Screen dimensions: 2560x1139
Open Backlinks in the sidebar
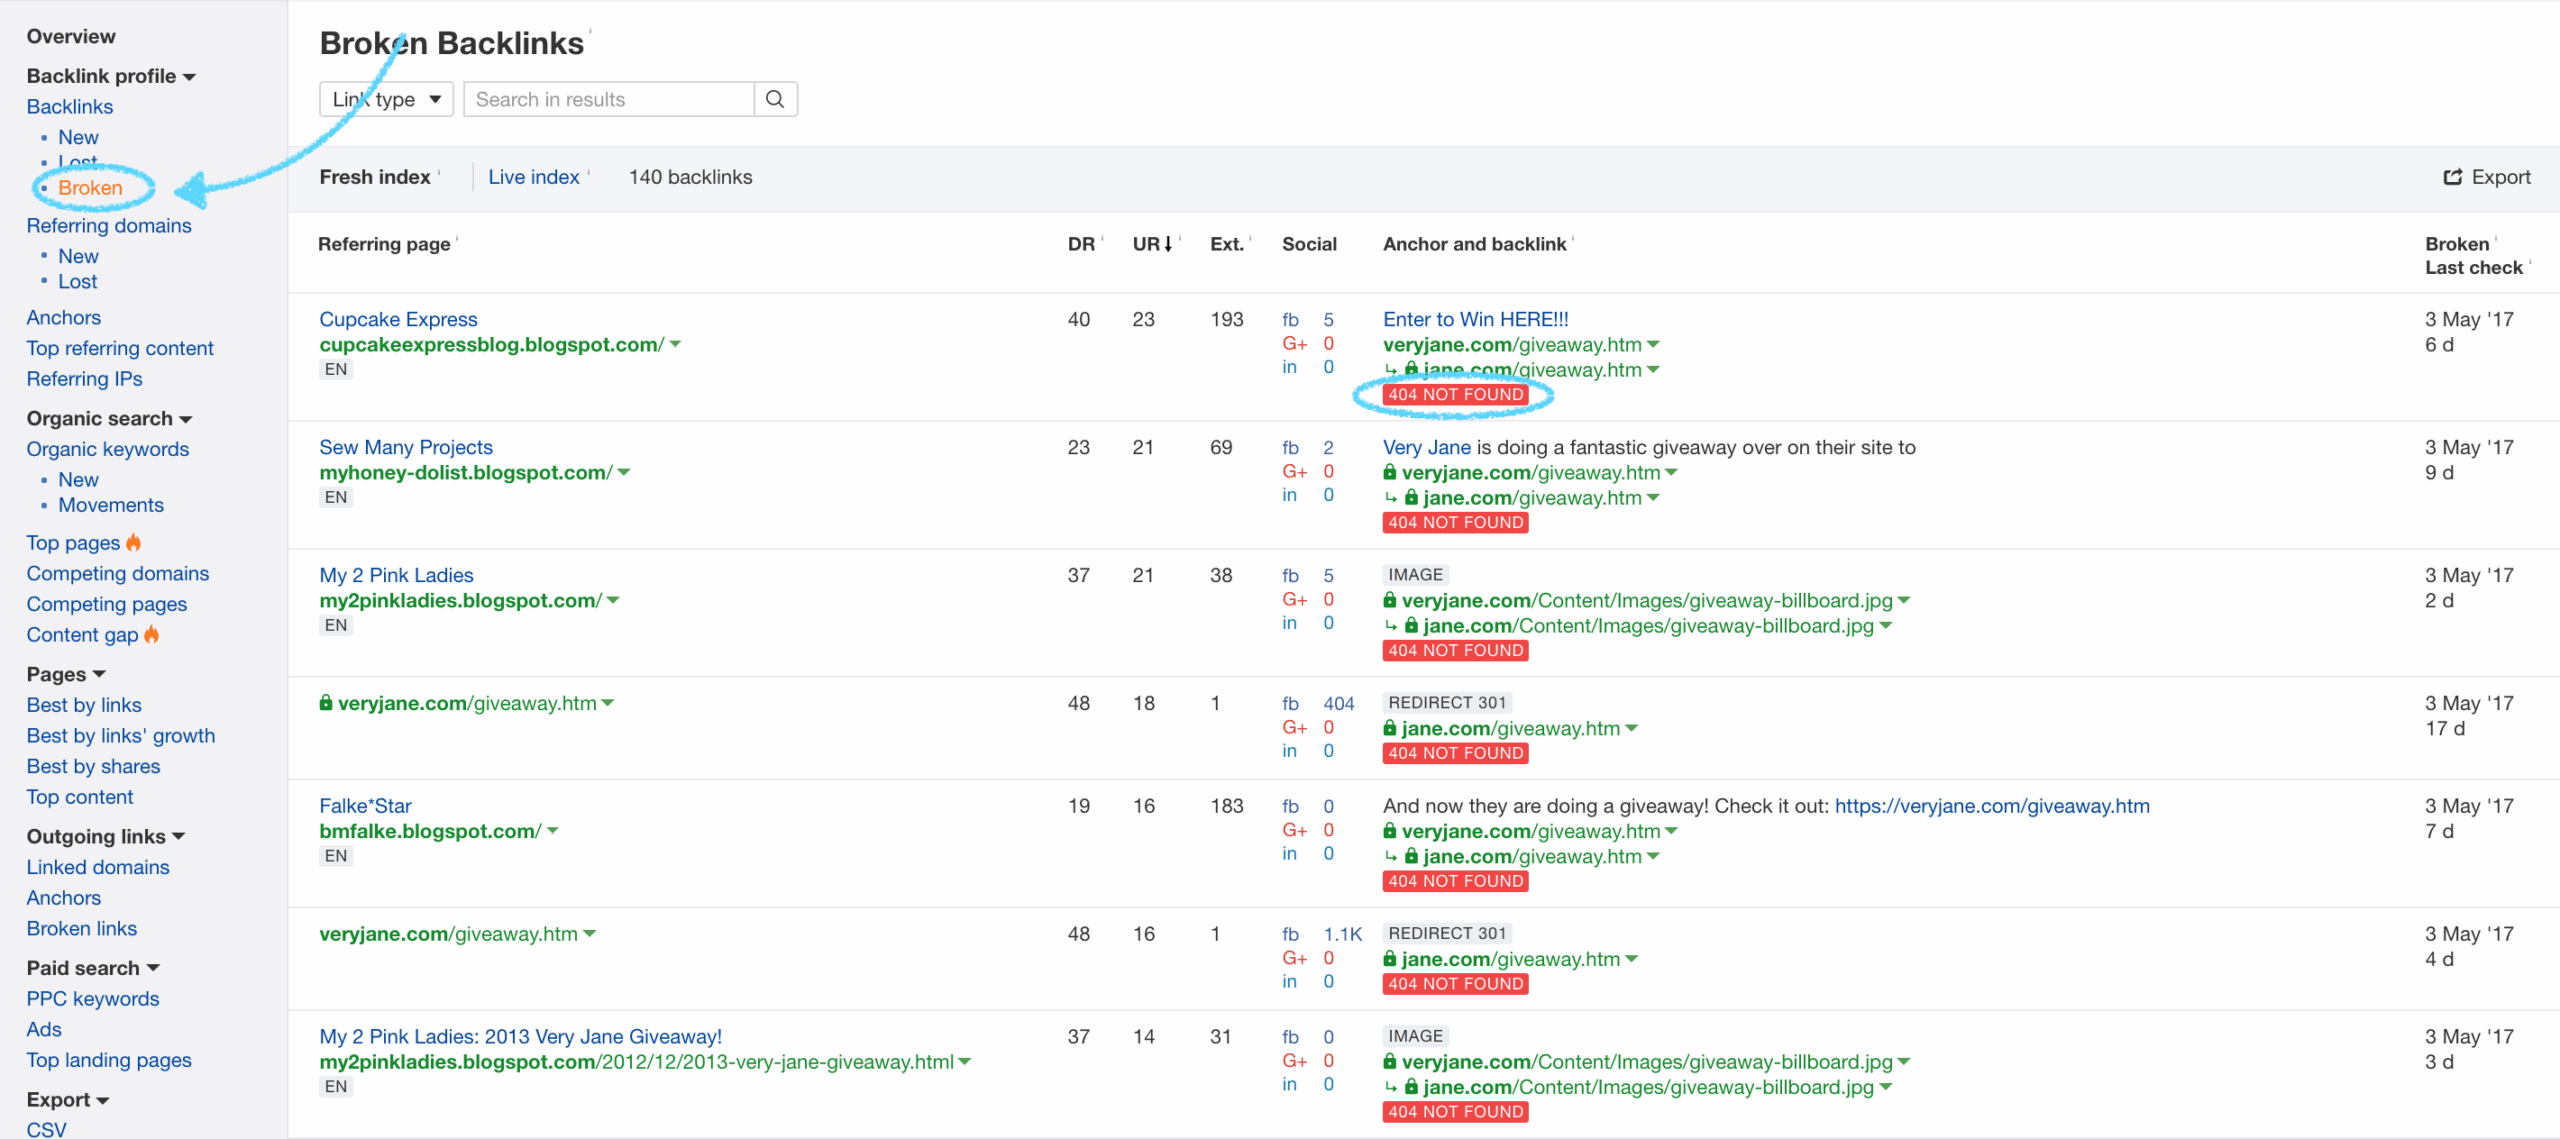click(70, 106)
